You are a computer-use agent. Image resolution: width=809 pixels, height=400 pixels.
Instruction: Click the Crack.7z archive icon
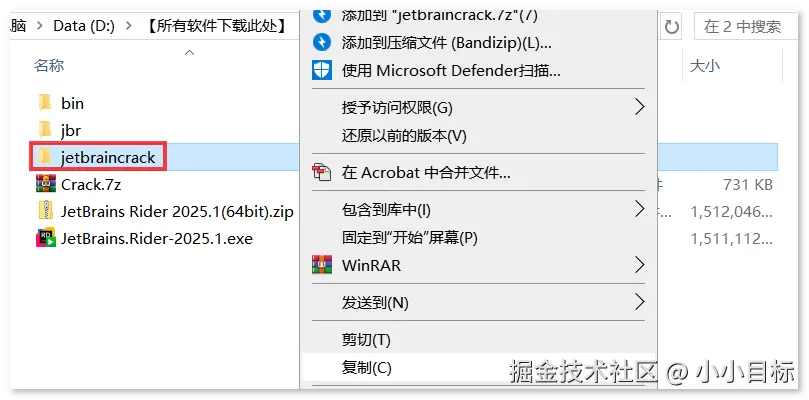[x=46, y=184]
